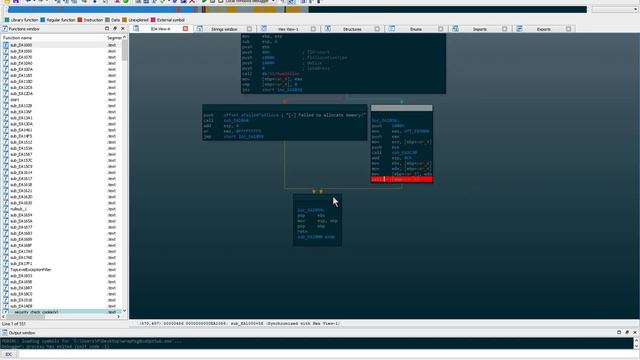The width and height of the screenshot is (640, 360).
Task: Sort by the Segment column header
Action: [x=114, y=38]
